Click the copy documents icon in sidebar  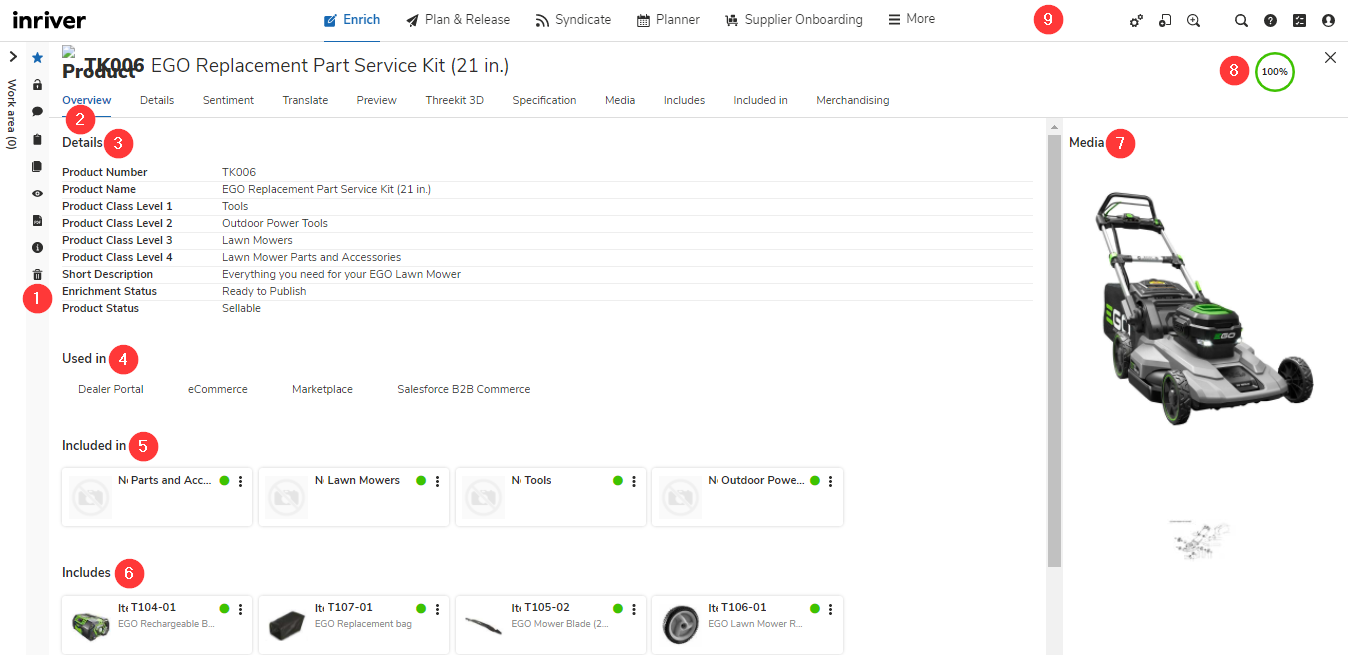pyautogui.click(x=37, y=166)
